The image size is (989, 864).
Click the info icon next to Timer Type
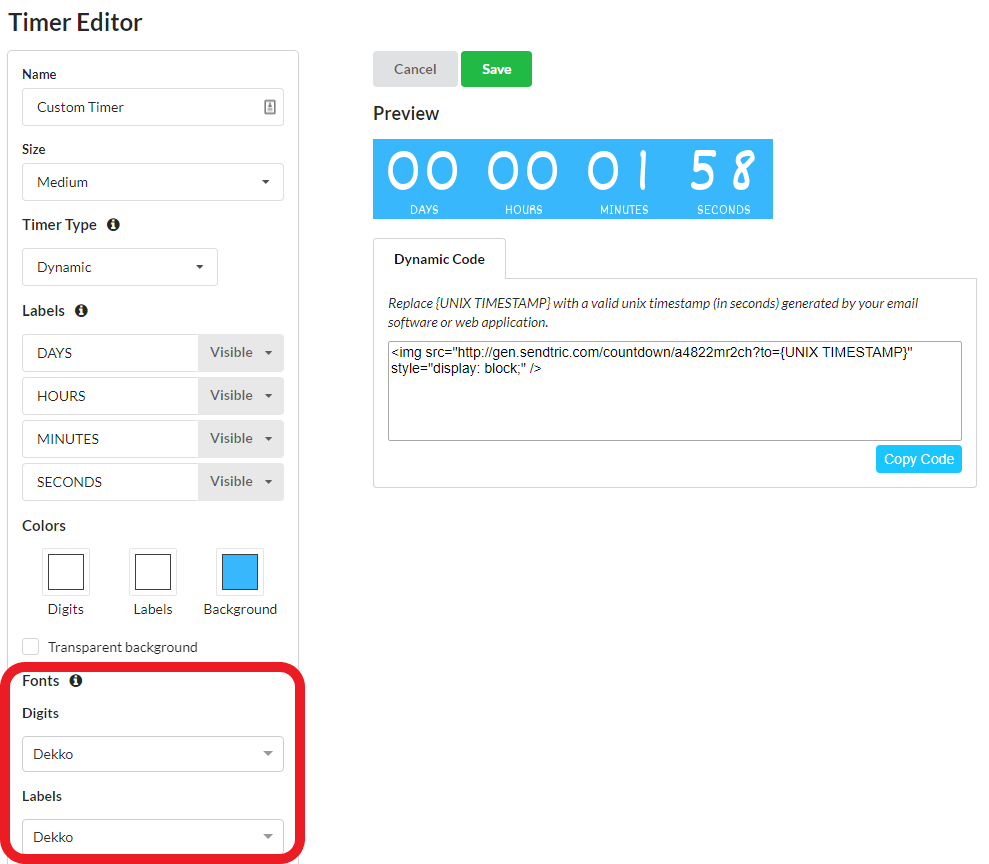coord(113,225)
